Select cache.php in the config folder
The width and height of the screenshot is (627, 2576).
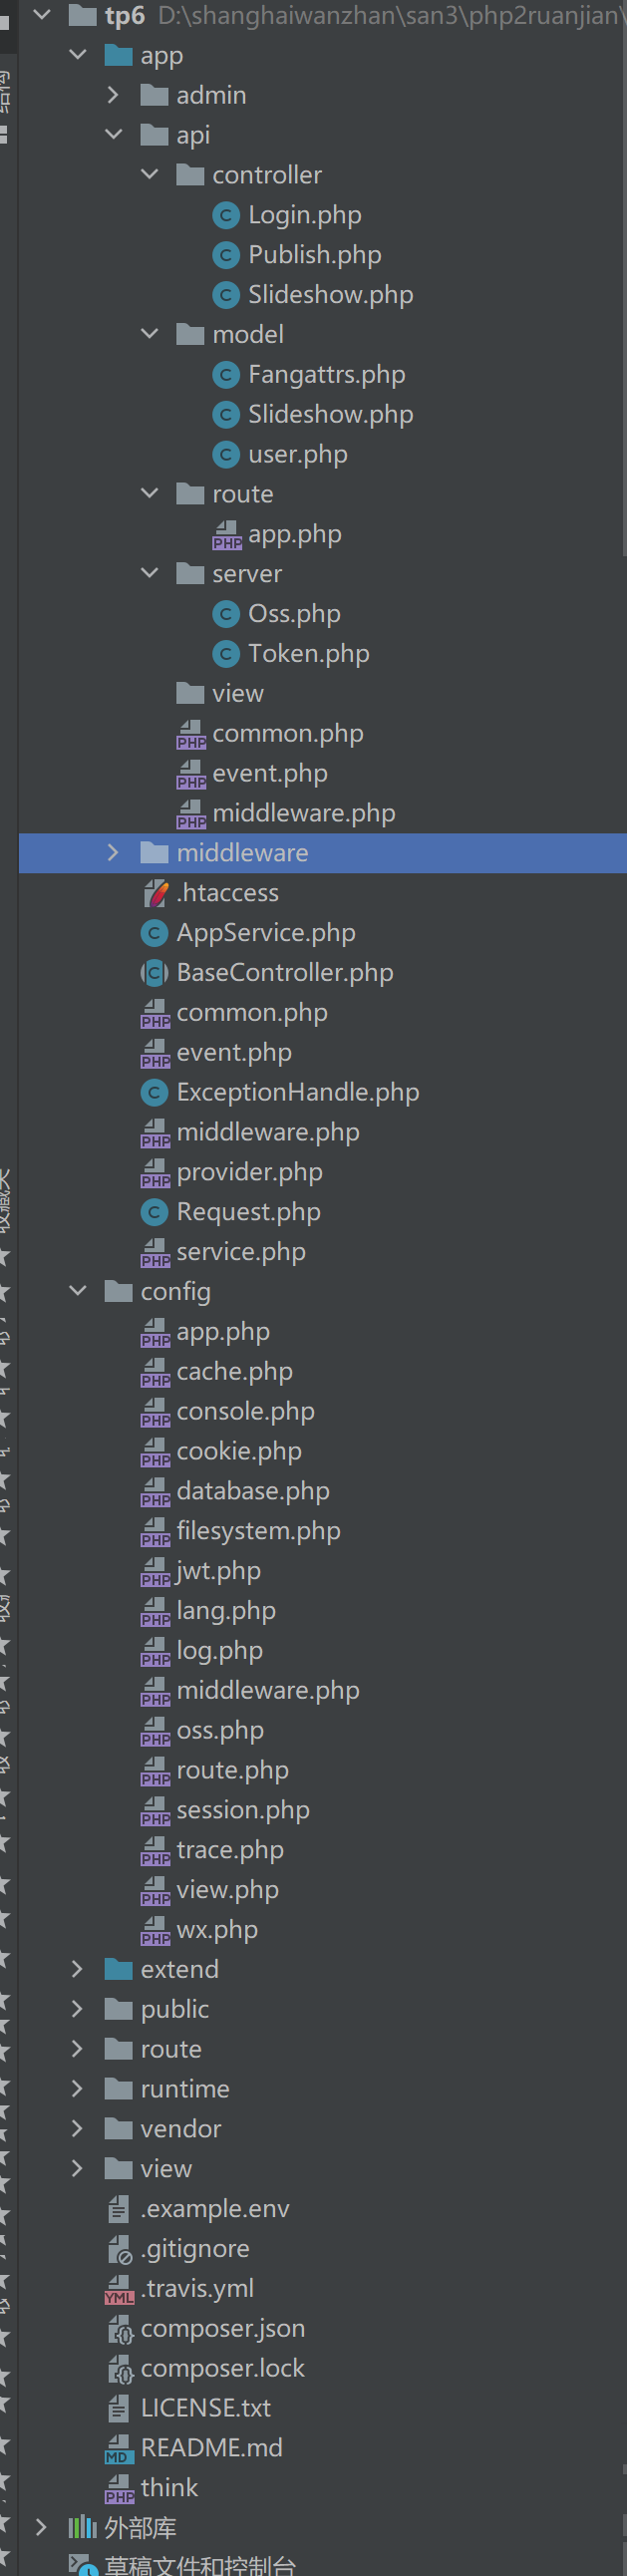coord(234,1372)
